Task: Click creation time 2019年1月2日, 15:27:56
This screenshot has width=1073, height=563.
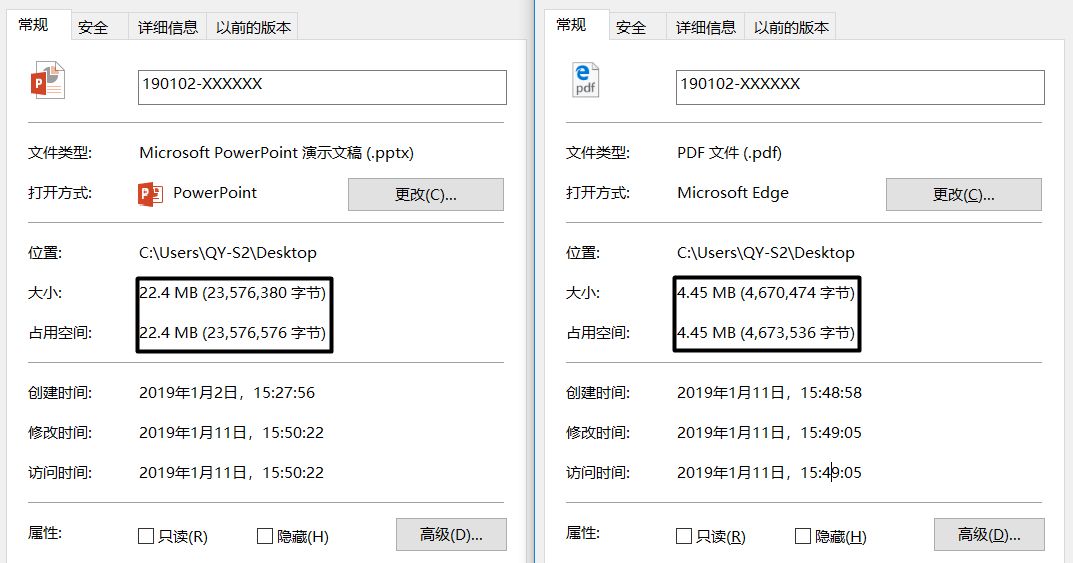Action: tap(227, 393)
